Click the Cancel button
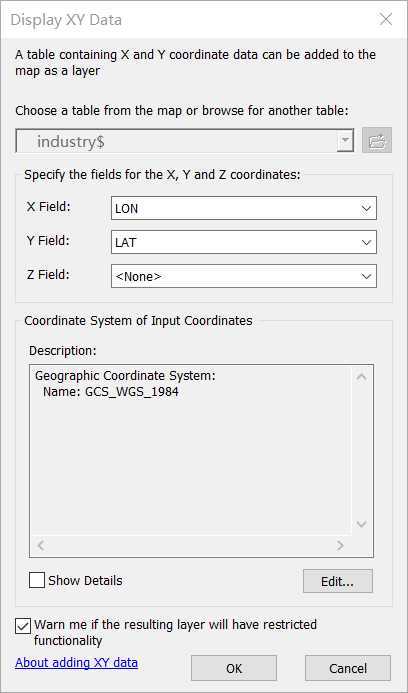The image size is (408, 693). pyautogui.click(x=347, y=668)
